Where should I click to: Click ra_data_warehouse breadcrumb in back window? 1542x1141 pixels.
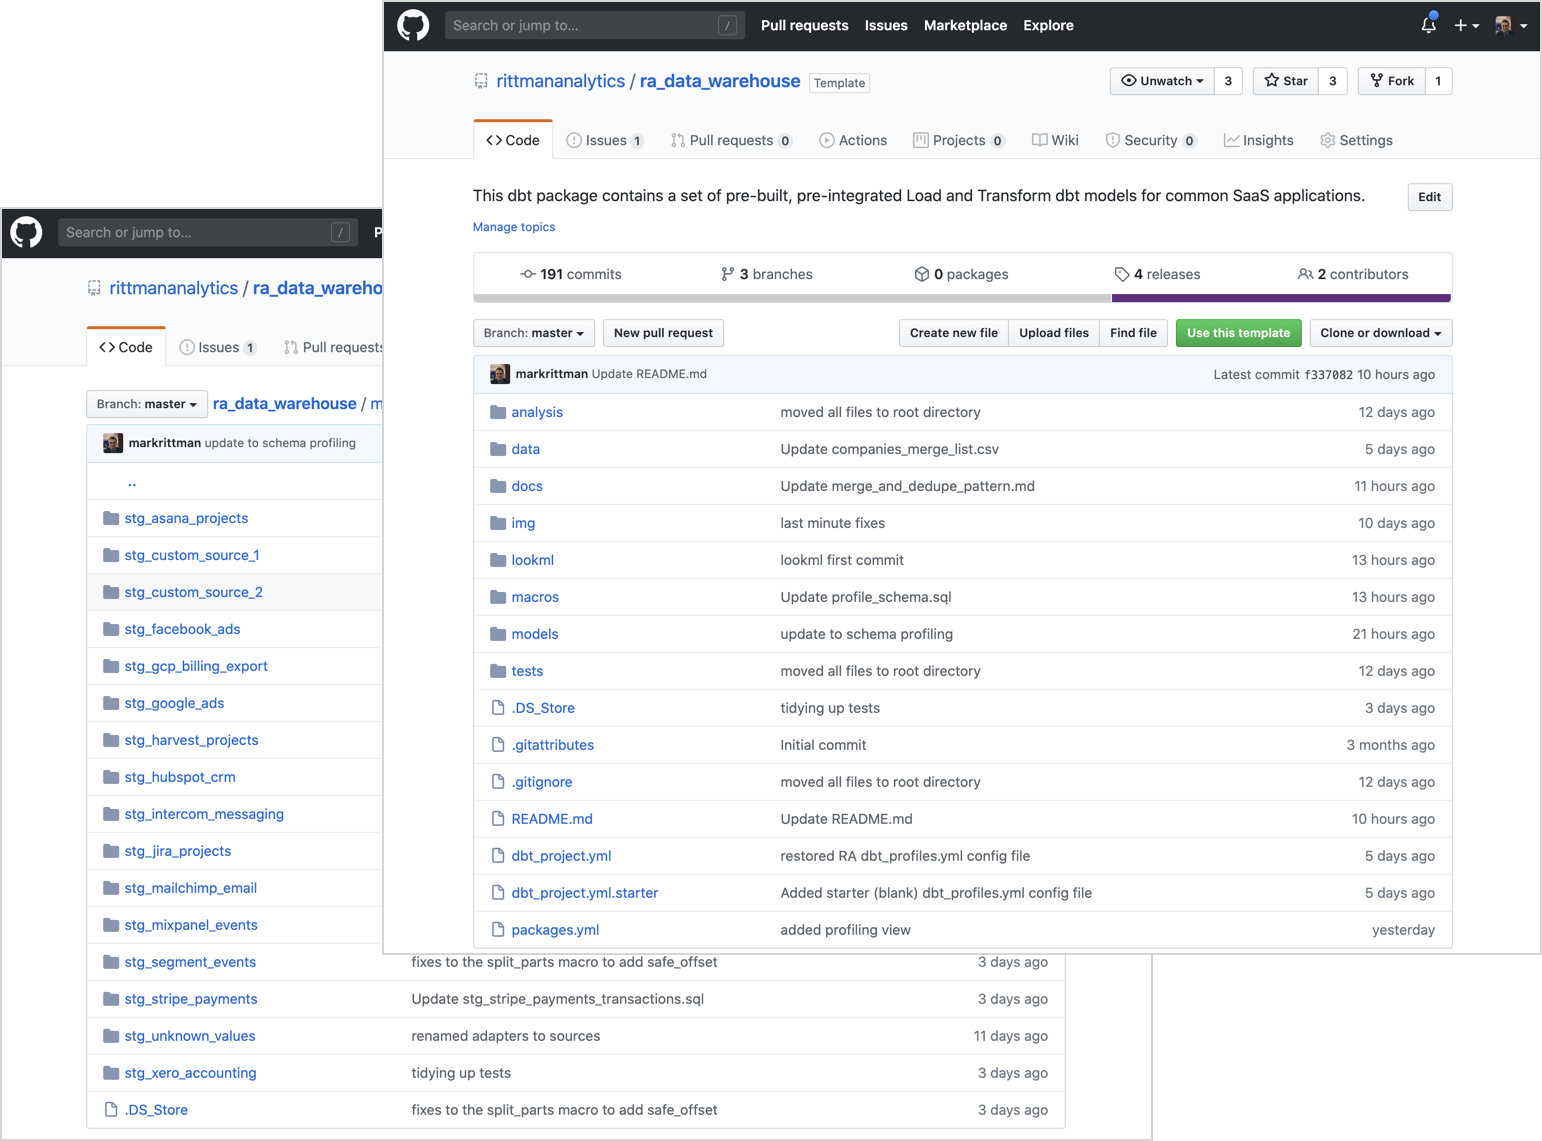tap(285, 404)
